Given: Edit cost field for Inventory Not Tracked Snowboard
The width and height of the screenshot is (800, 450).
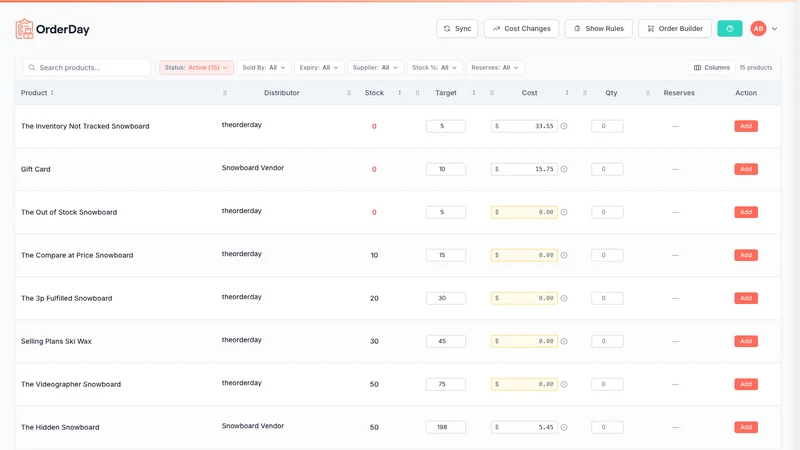Looking at the screenshot, I should (524, 126).
